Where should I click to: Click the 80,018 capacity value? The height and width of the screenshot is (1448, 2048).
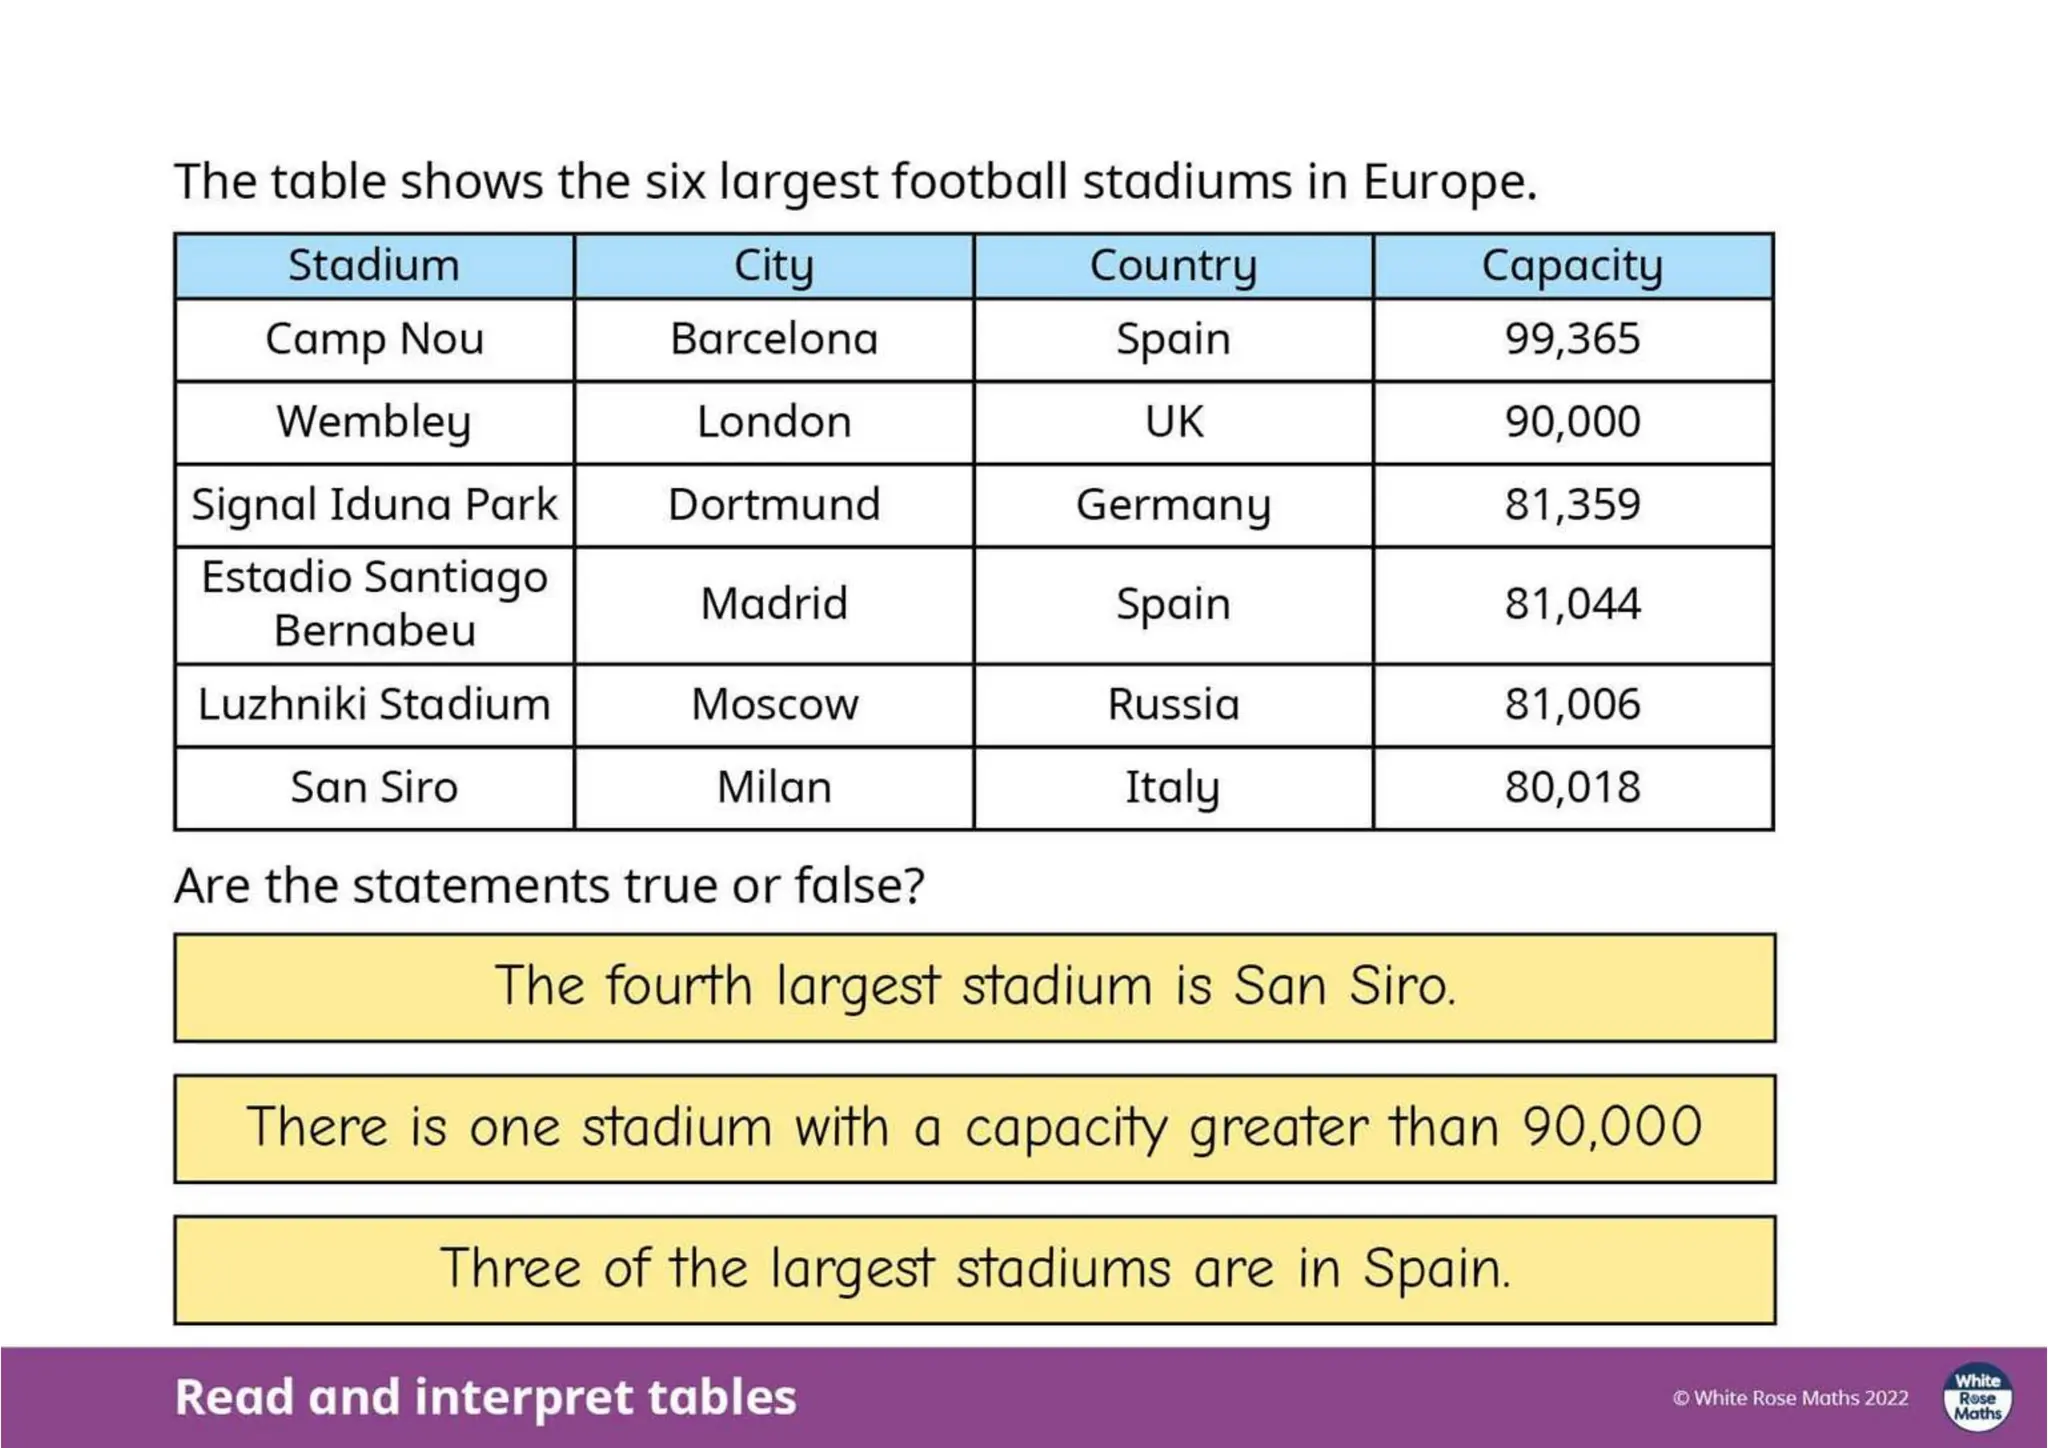click(1573, 788)
